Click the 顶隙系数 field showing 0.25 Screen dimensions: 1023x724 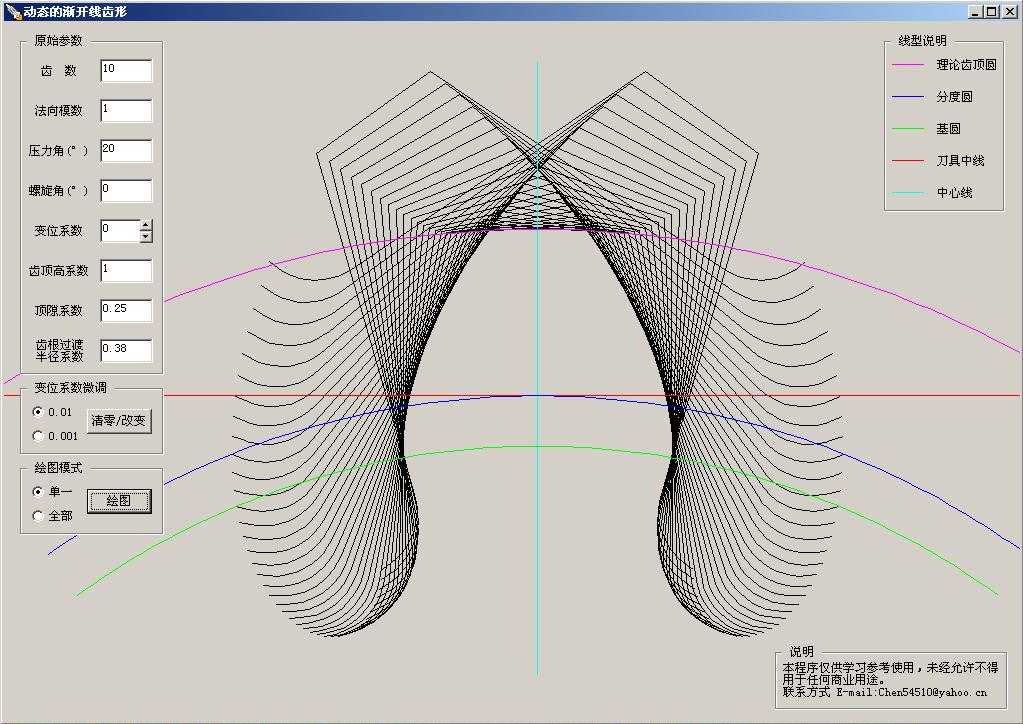[x=127, y=310]
